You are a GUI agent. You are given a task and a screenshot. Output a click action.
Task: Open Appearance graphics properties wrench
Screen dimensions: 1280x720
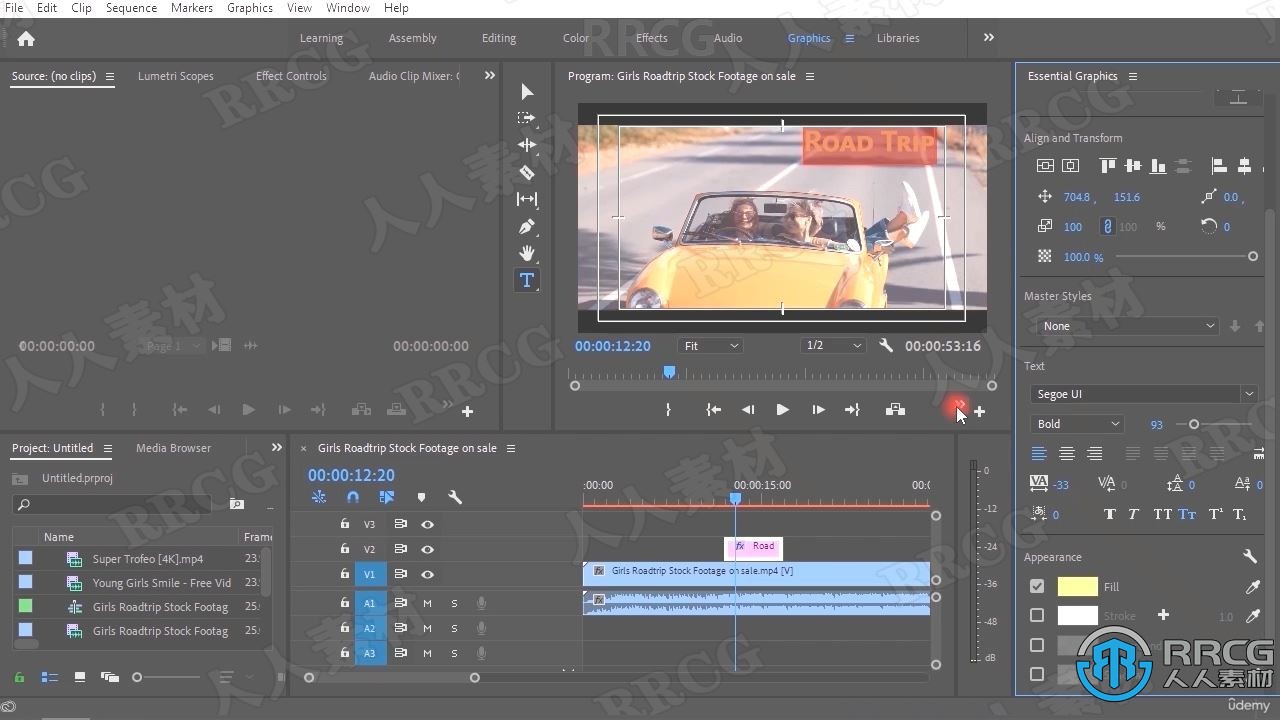pos(1250,557)
